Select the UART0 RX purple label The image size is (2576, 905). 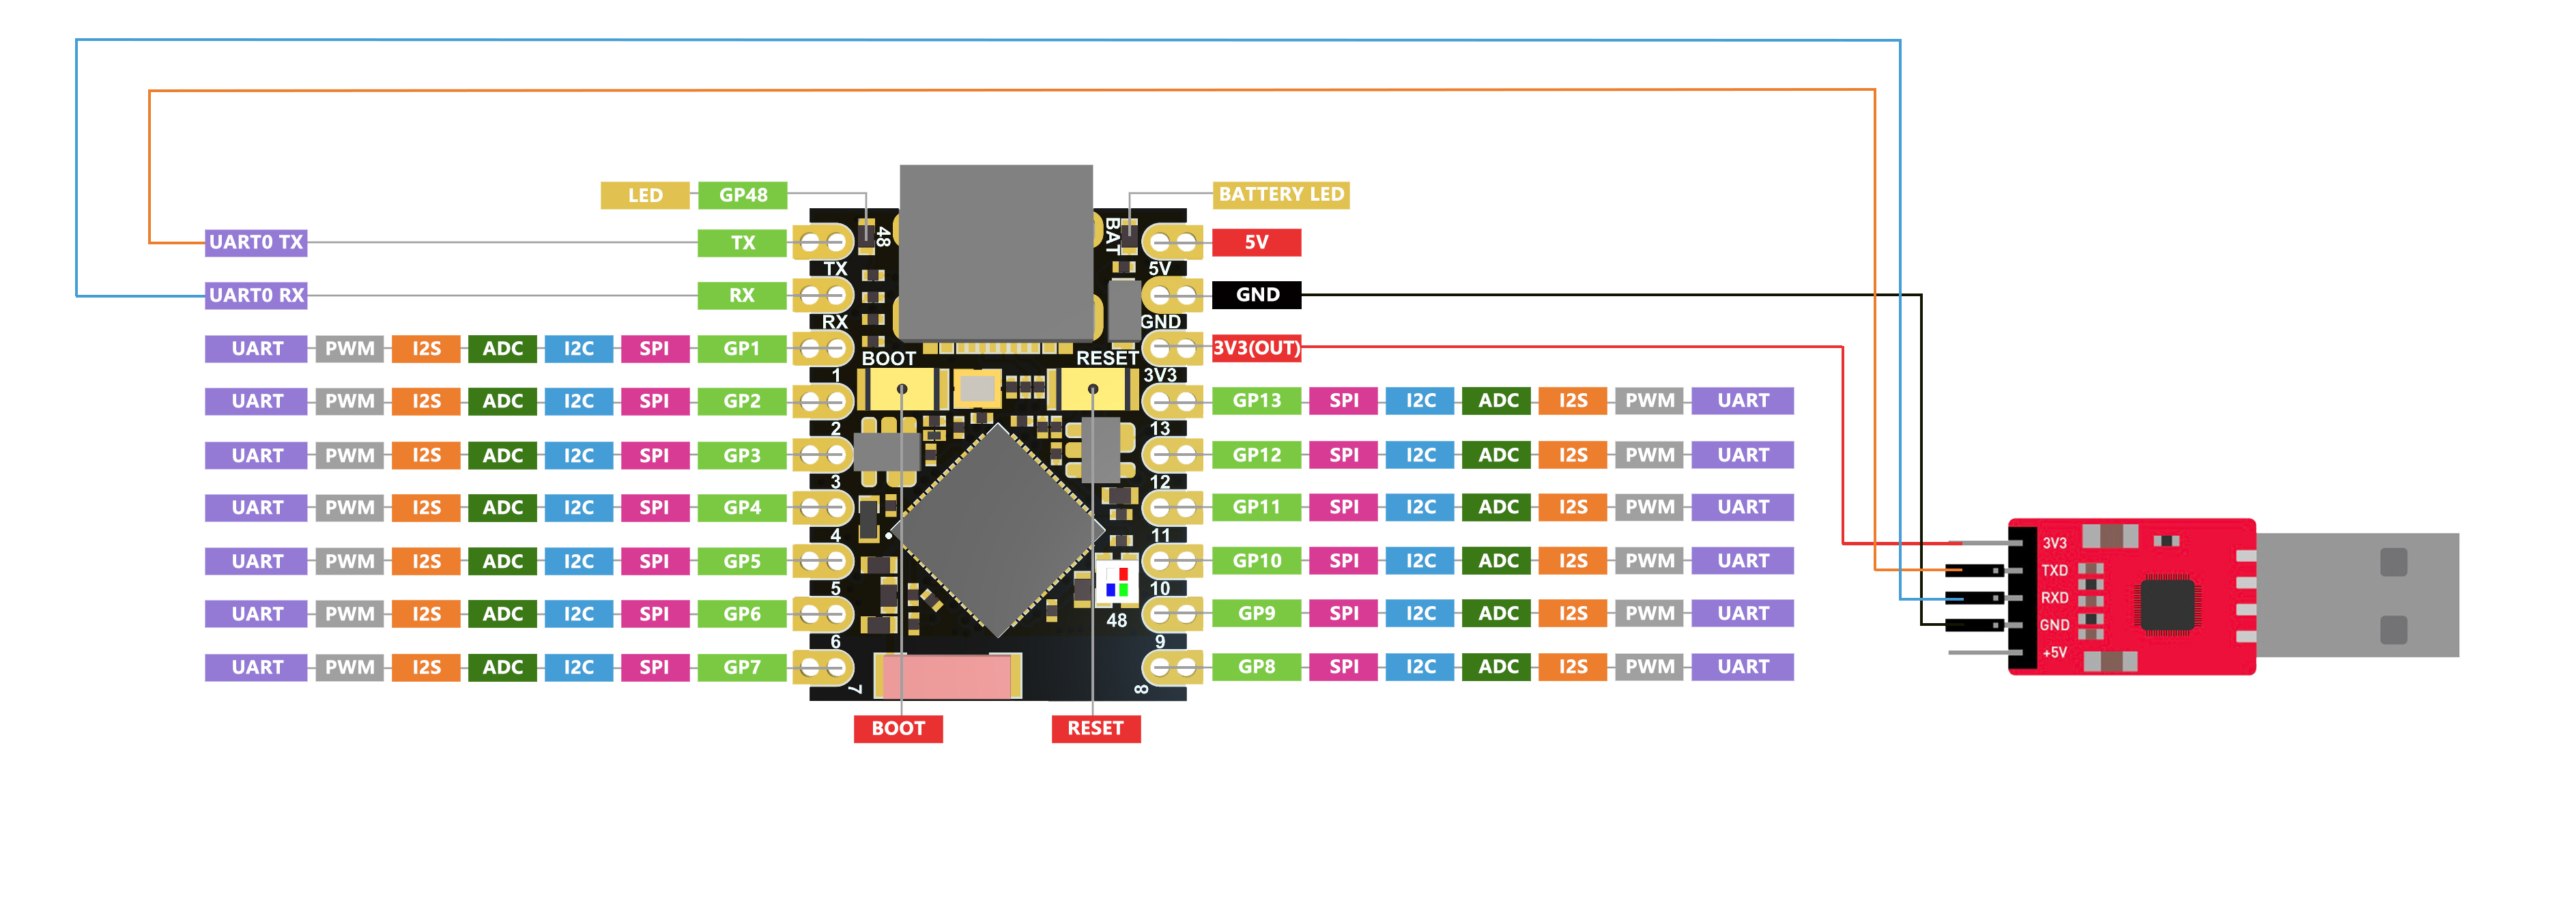coord(256,295)
